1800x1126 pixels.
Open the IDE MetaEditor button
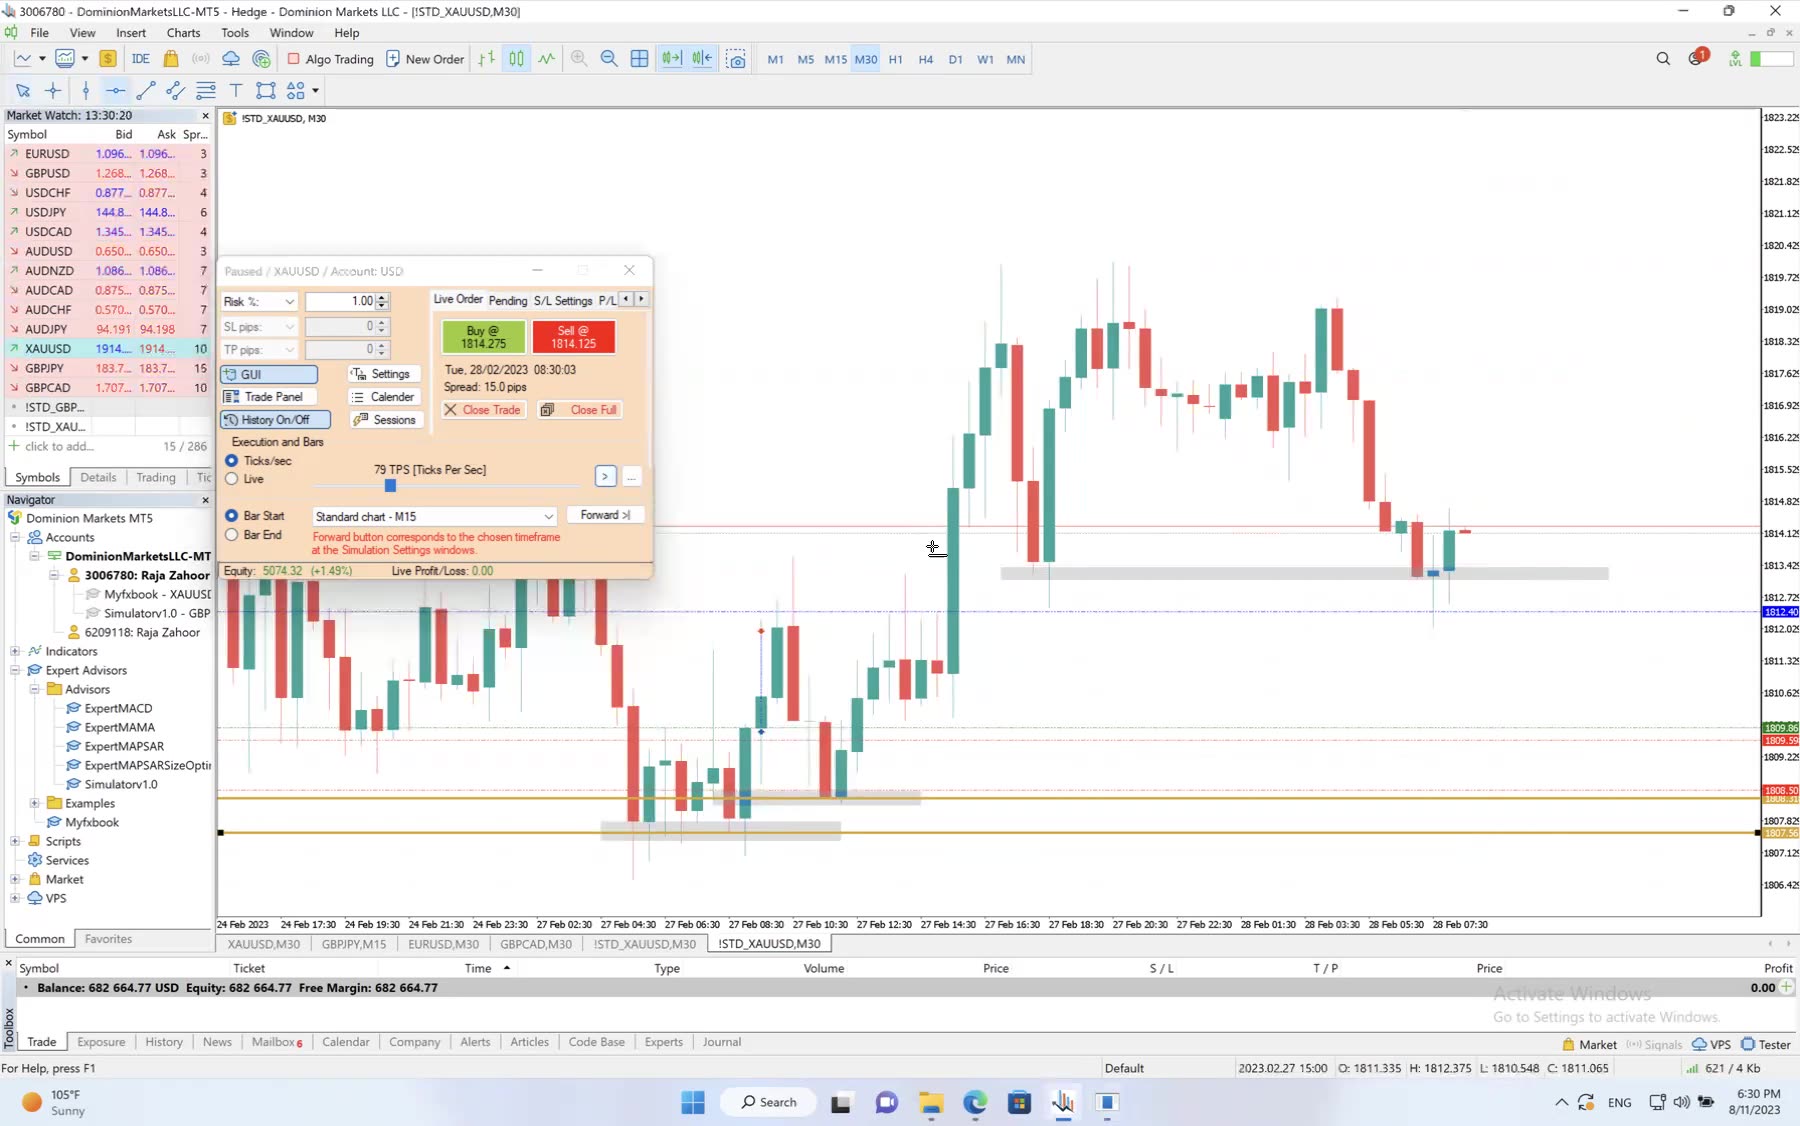140,59
